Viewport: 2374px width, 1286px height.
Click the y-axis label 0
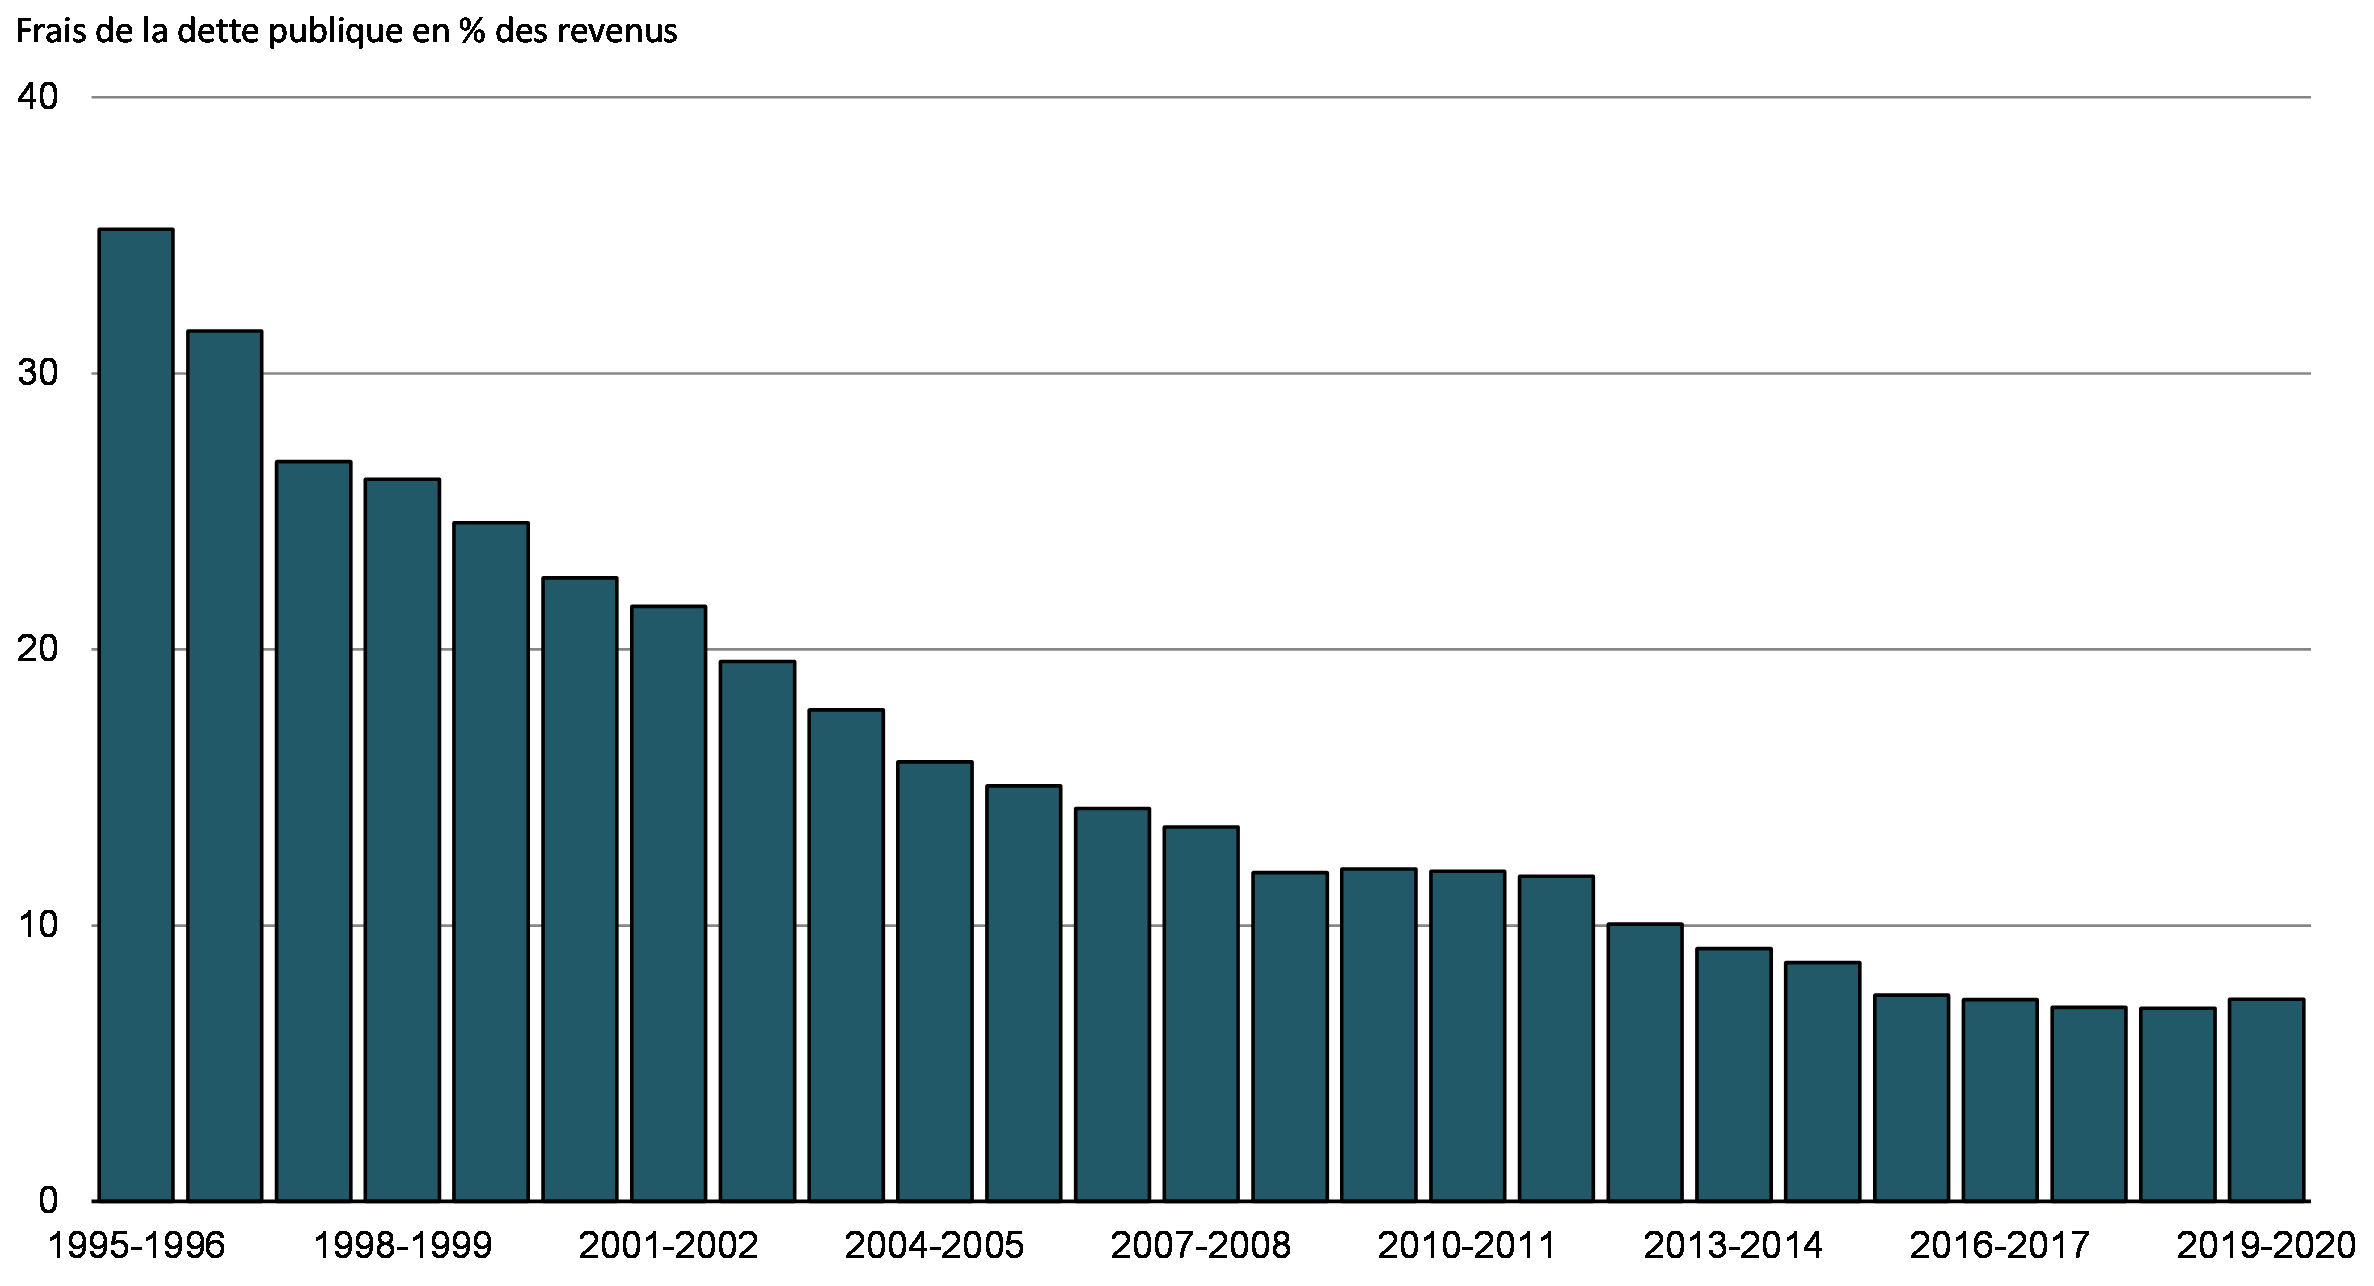click(48, 1201)
